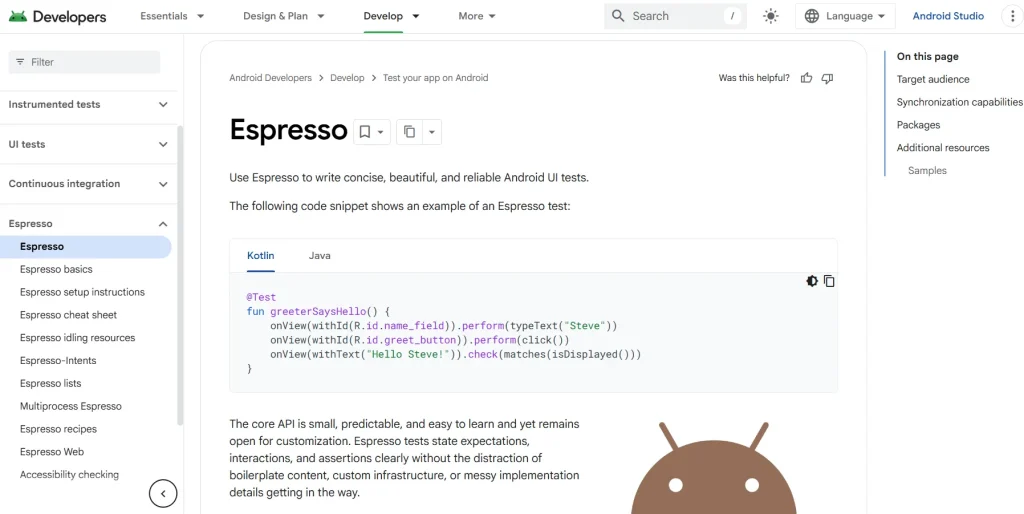Click the sidebar vertical scrollbar
This screenshot has height=514, width=1024.
(x=180, y=274)
